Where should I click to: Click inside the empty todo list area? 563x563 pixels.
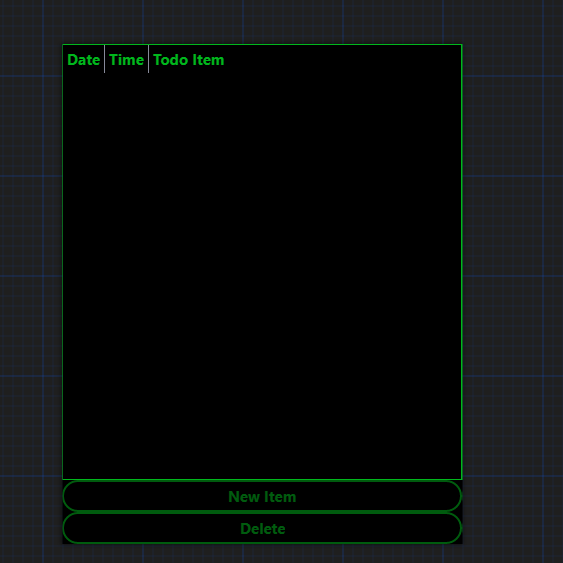click(262, 276)
